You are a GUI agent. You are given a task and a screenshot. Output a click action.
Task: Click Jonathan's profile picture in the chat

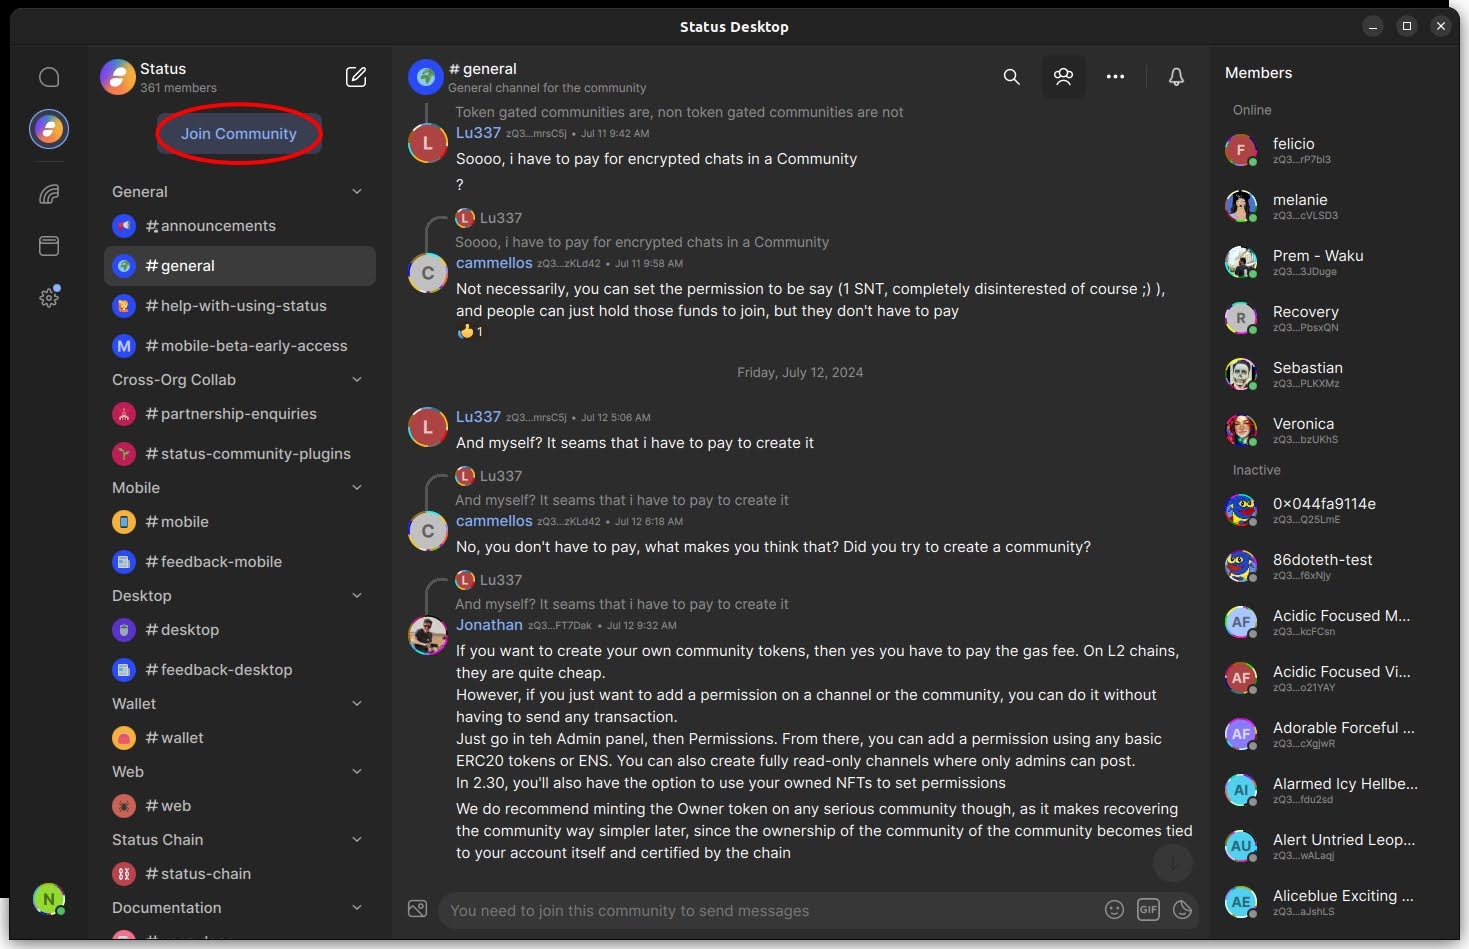(x=428, y=636)
